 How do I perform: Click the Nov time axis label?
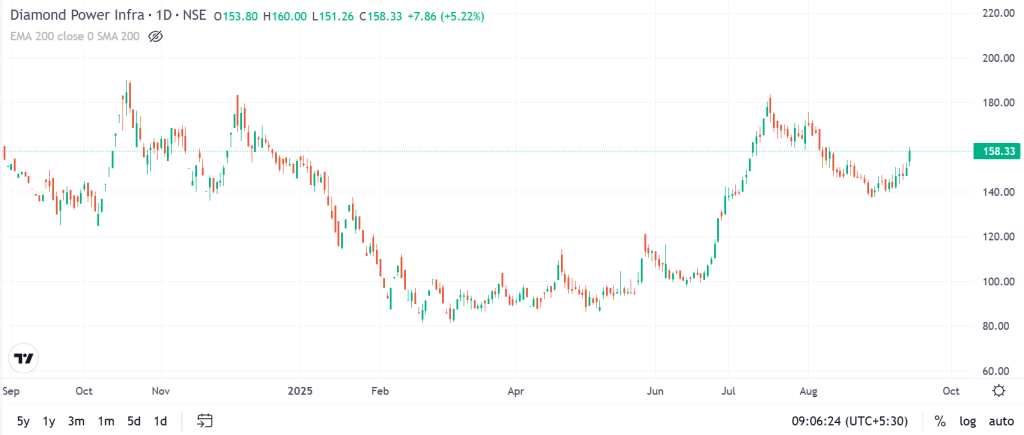[x=161, y=391]
